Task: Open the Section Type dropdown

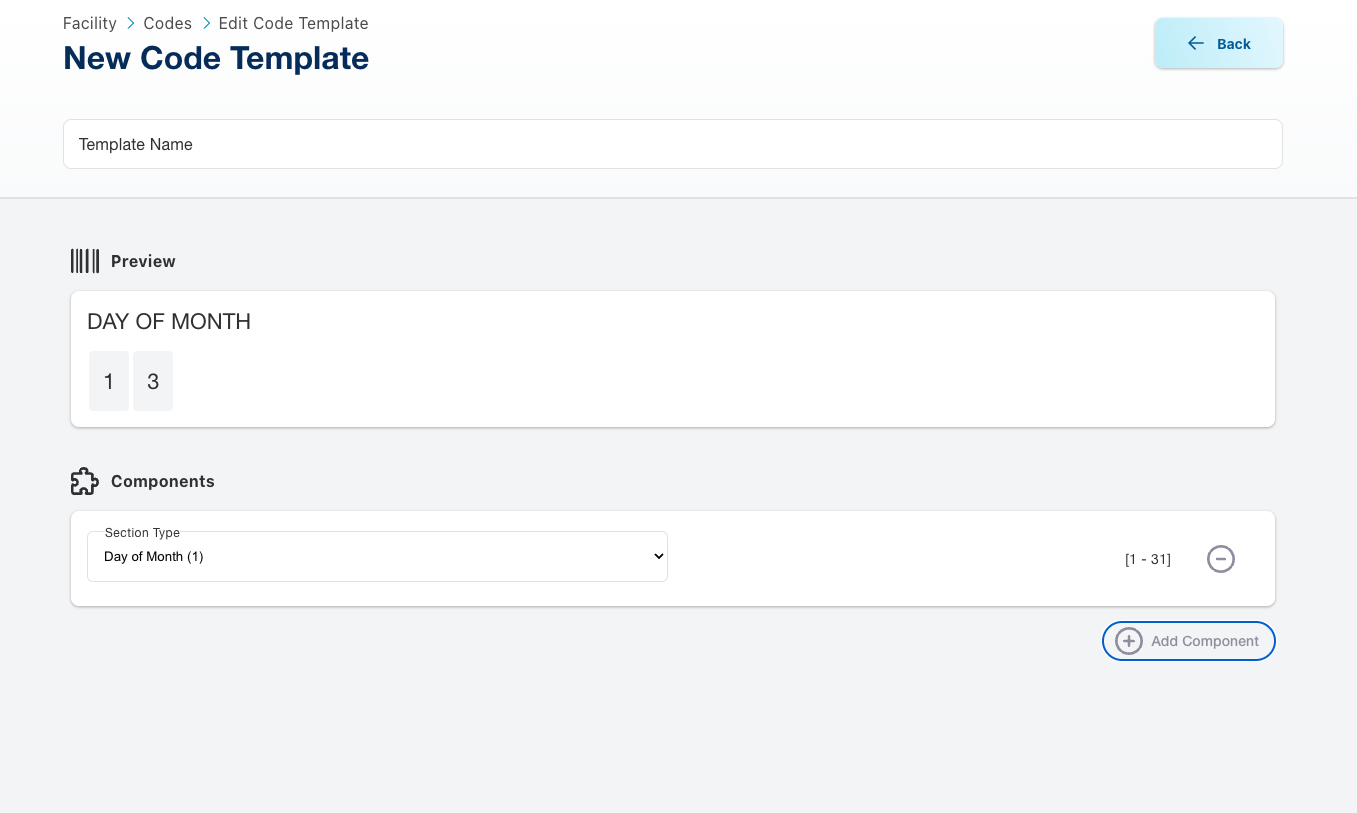Action: [x=377, y=557]
